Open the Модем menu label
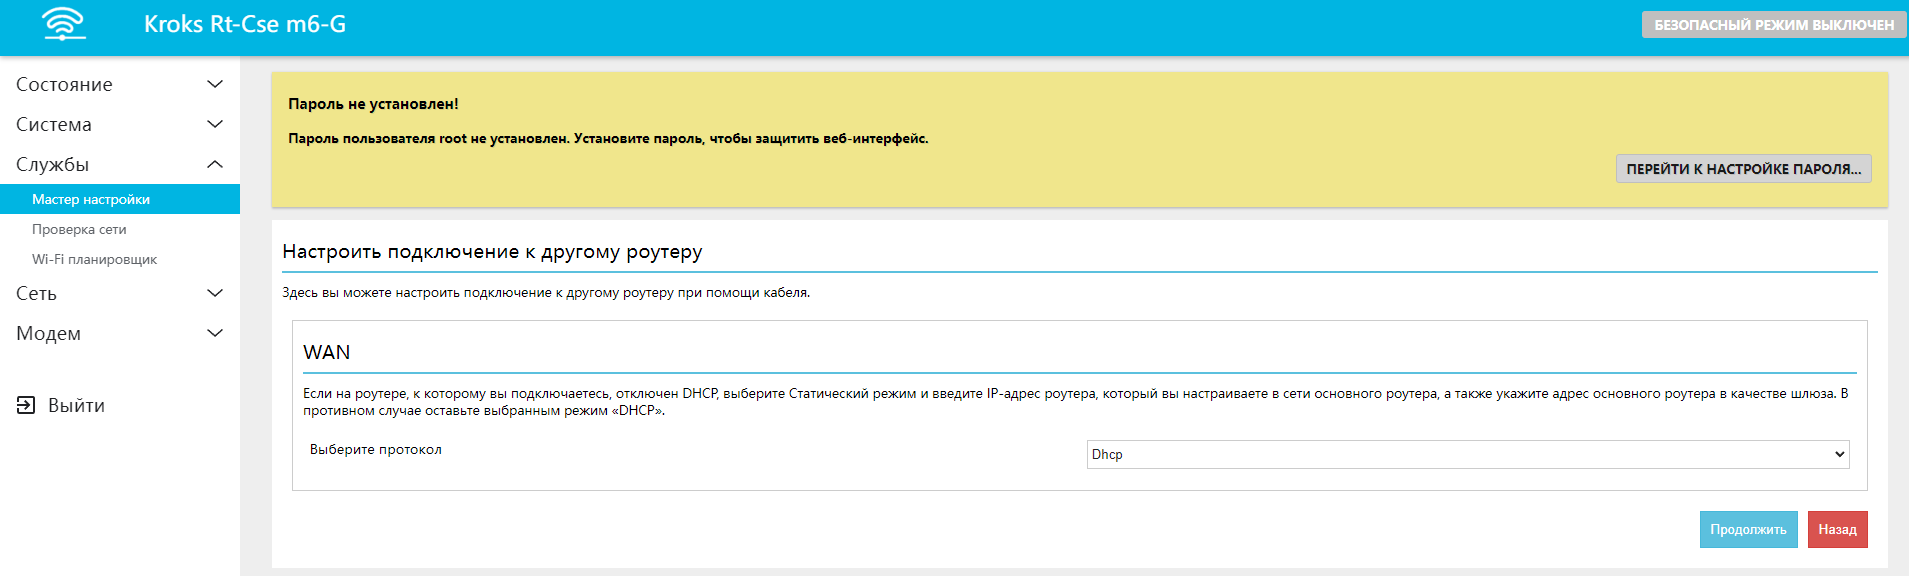The height and width of the screenshot is (576, 1909). 48,334
